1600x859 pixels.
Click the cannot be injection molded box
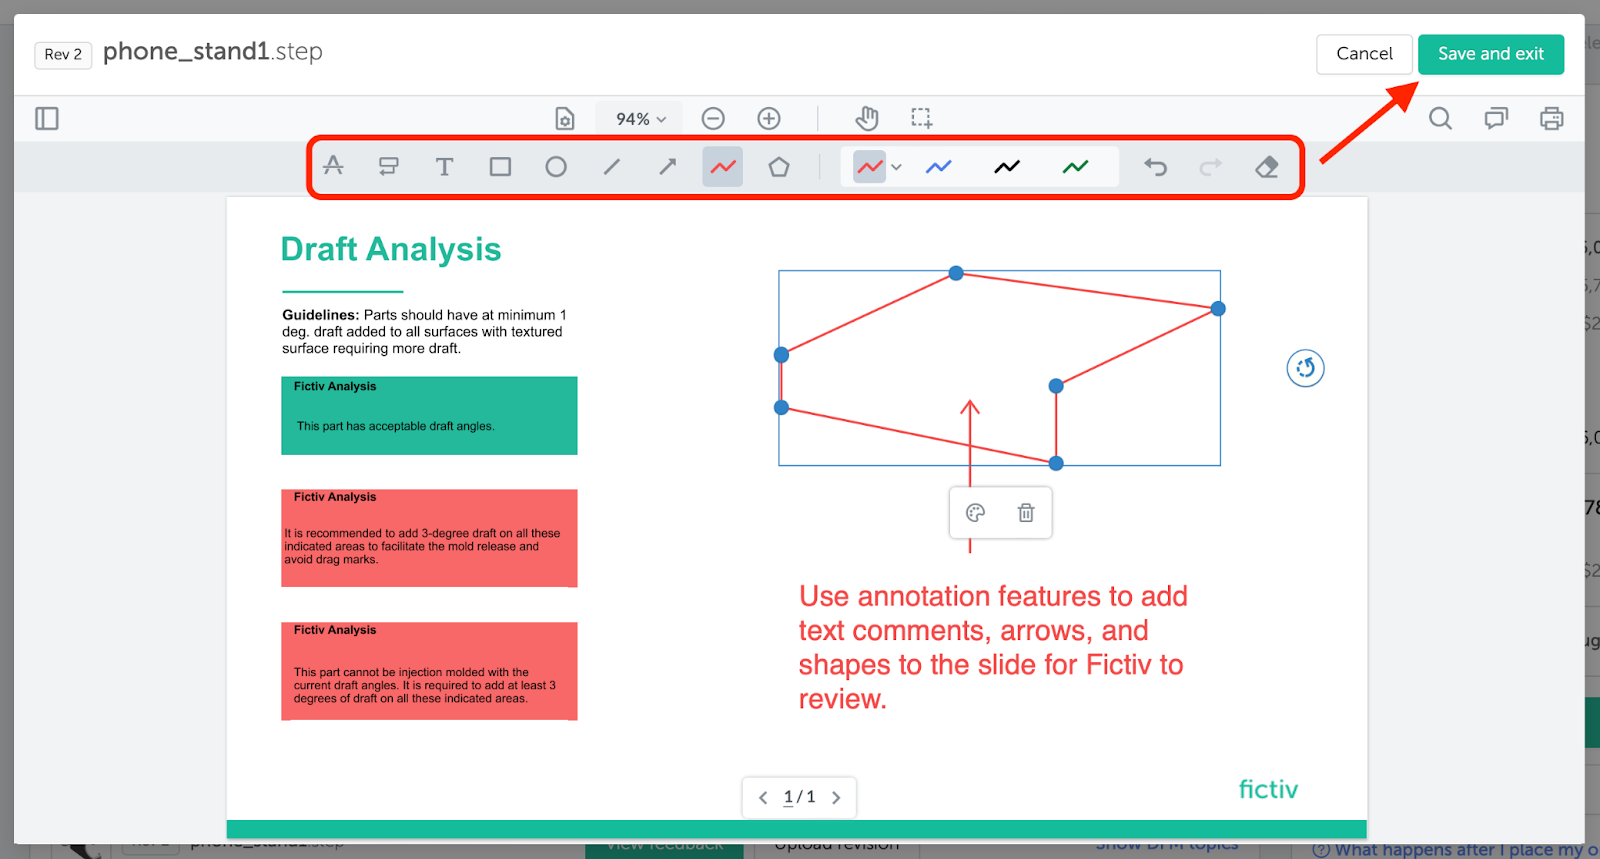429,671
